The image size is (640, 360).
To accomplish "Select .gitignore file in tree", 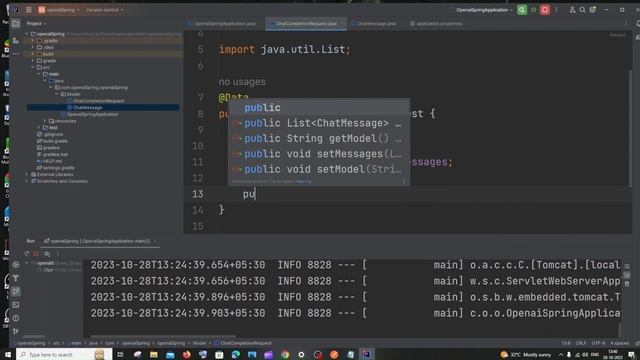I will pos(50,134).
